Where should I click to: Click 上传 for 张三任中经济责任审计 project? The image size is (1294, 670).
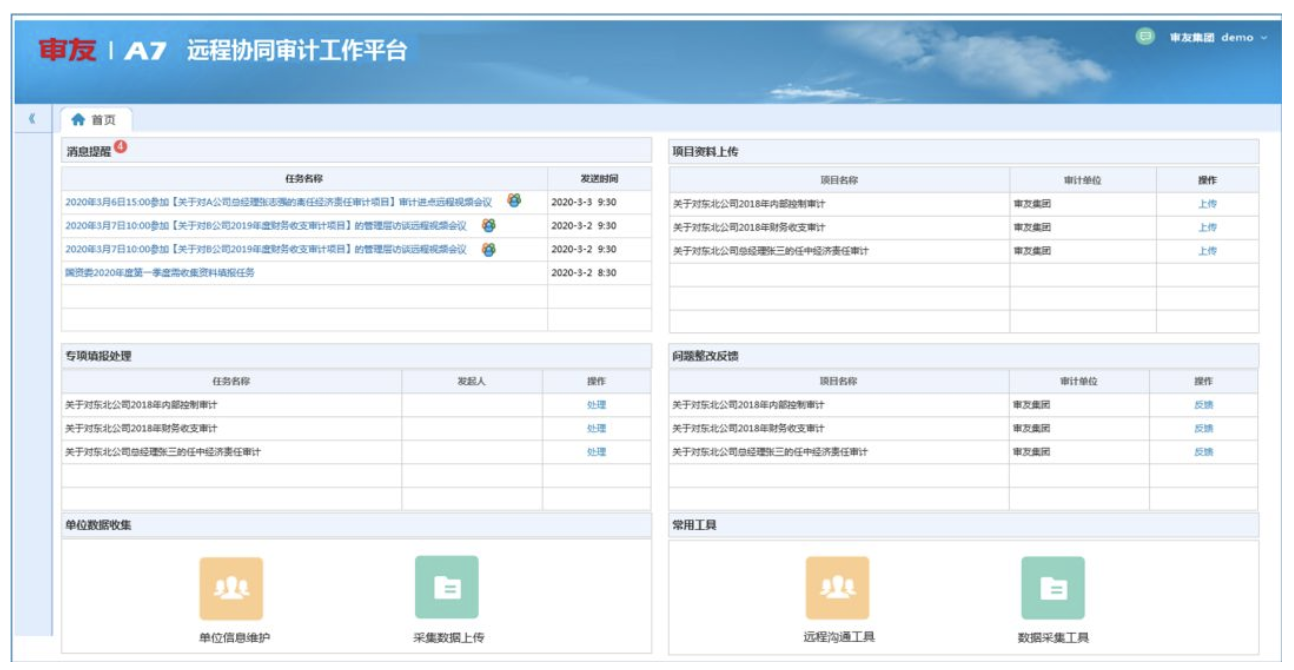(x=1207, y=251)
